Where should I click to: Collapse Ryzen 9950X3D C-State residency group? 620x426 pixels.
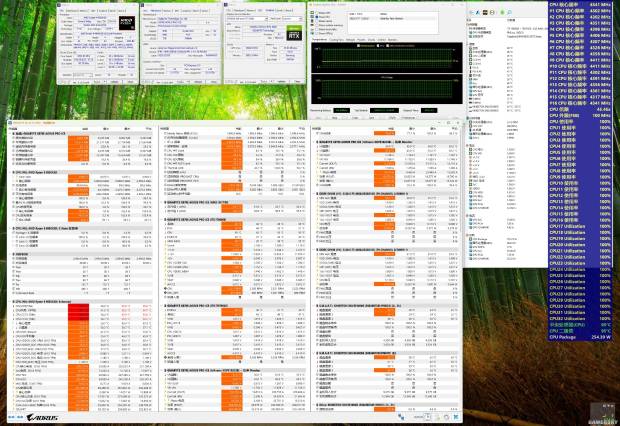tap(11, 228)
